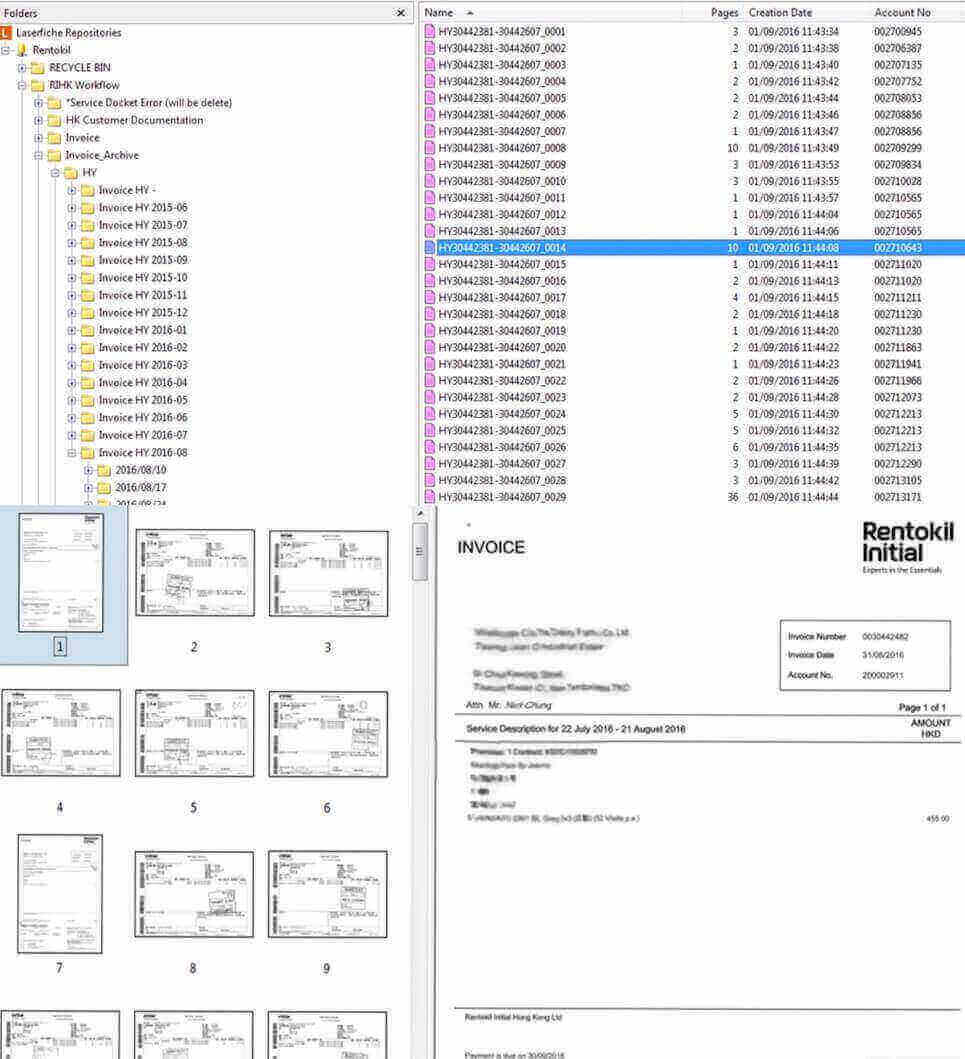
Task: Close the Folders pane with the X
Action: [x=400, y=13]
